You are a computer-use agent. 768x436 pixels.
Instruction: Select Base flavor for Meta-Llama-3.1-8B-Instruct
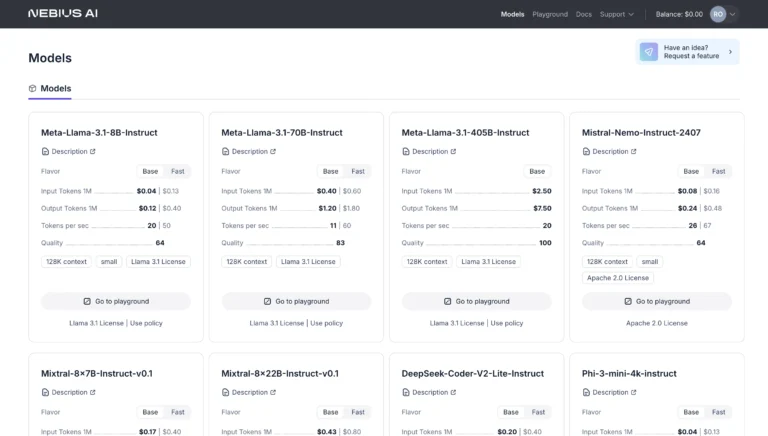150,171
